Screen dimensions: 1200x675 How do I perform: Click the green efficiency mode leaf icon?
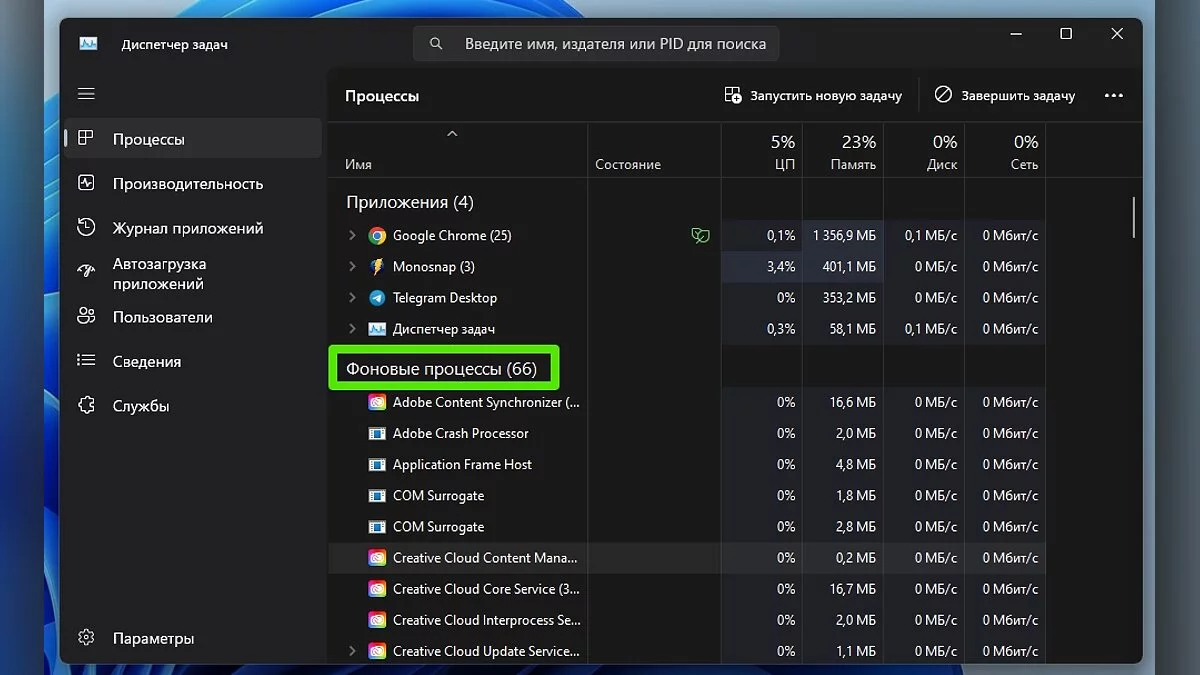point(700,236)
